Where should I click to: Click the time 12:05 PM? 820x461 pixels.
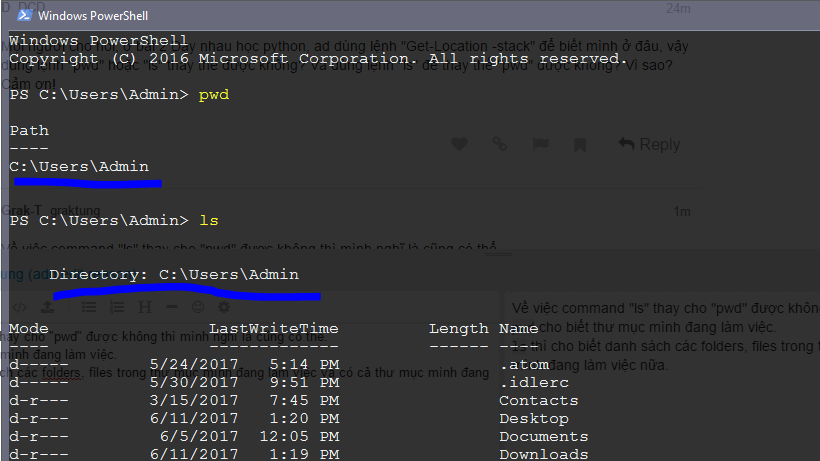click(300, 436)
